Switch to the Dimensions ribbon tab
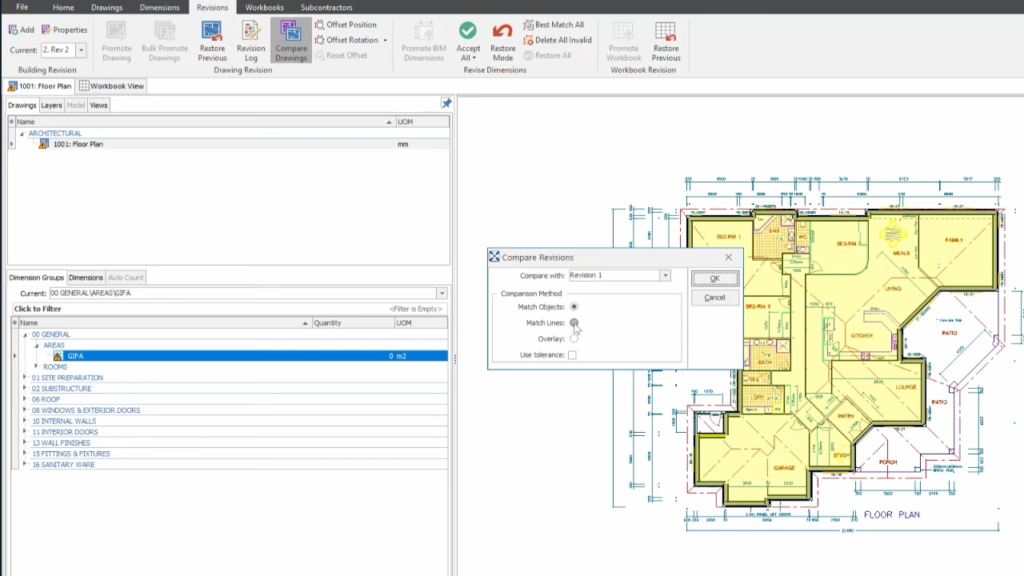Viewport: 1024px width, 576px height. click(x=159, y=7)
